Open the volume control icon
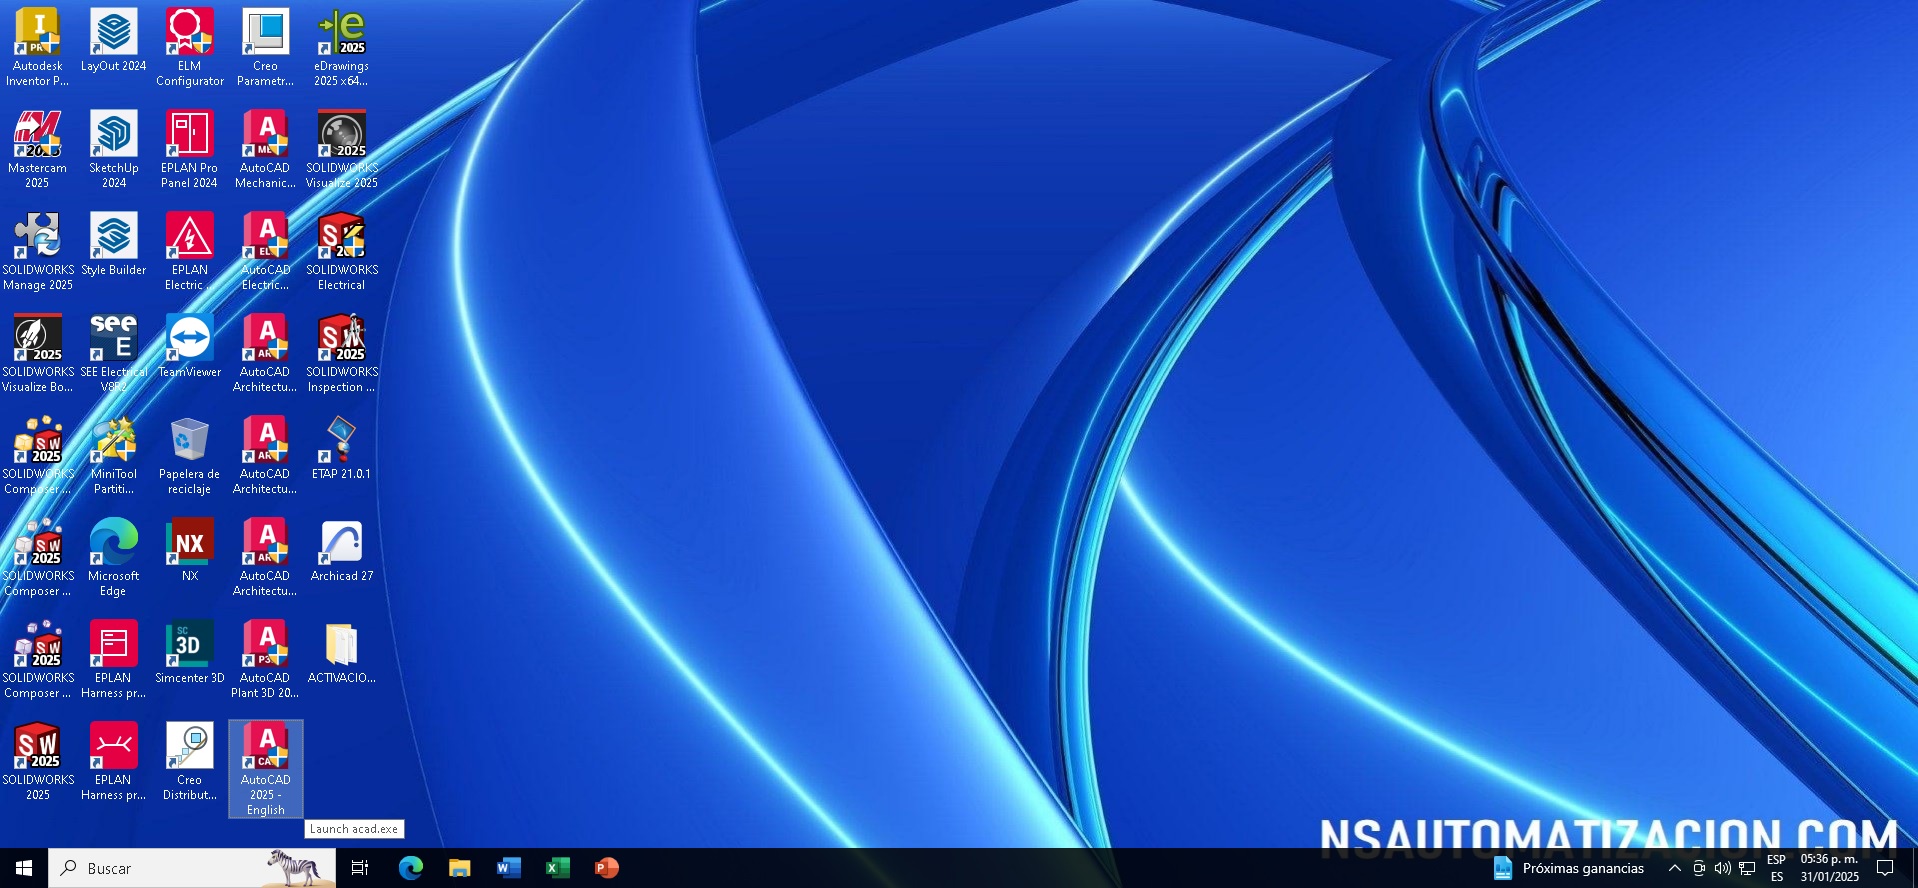The height and width of the screenshot is (888, 1918). [1722, 868]
